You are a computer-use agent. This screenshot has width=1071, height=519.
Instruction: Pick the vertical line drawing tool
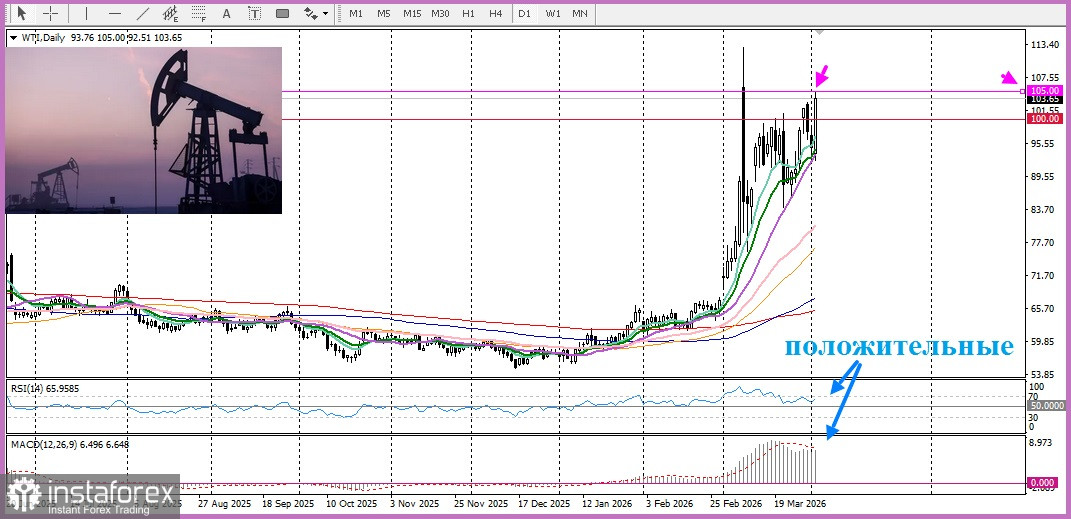pyautogui.click(x=86, y=14)
